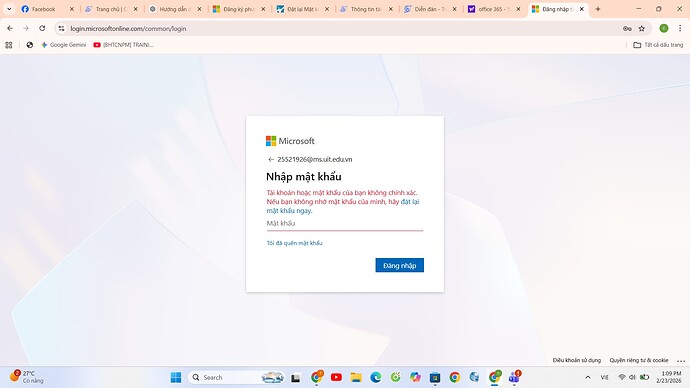The image size is (690, 388).
Task: Show hidden system tray icons
Action: tap(587, 377)
